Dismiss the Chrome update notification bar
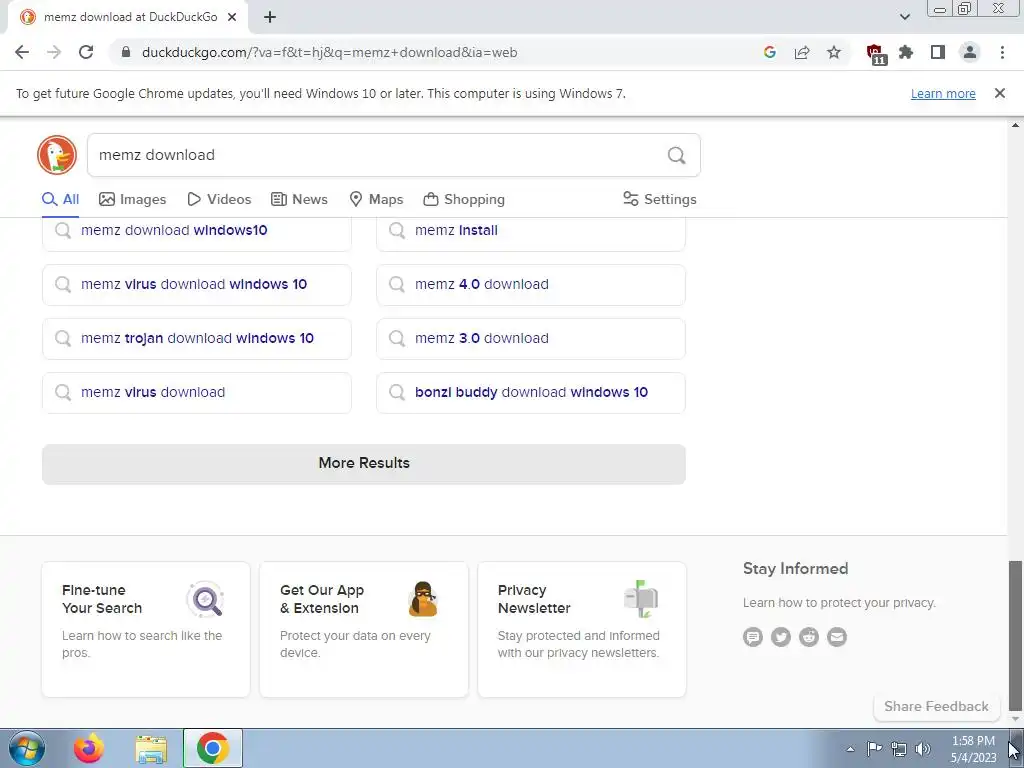1024x768 pixels. point(1000,93)
